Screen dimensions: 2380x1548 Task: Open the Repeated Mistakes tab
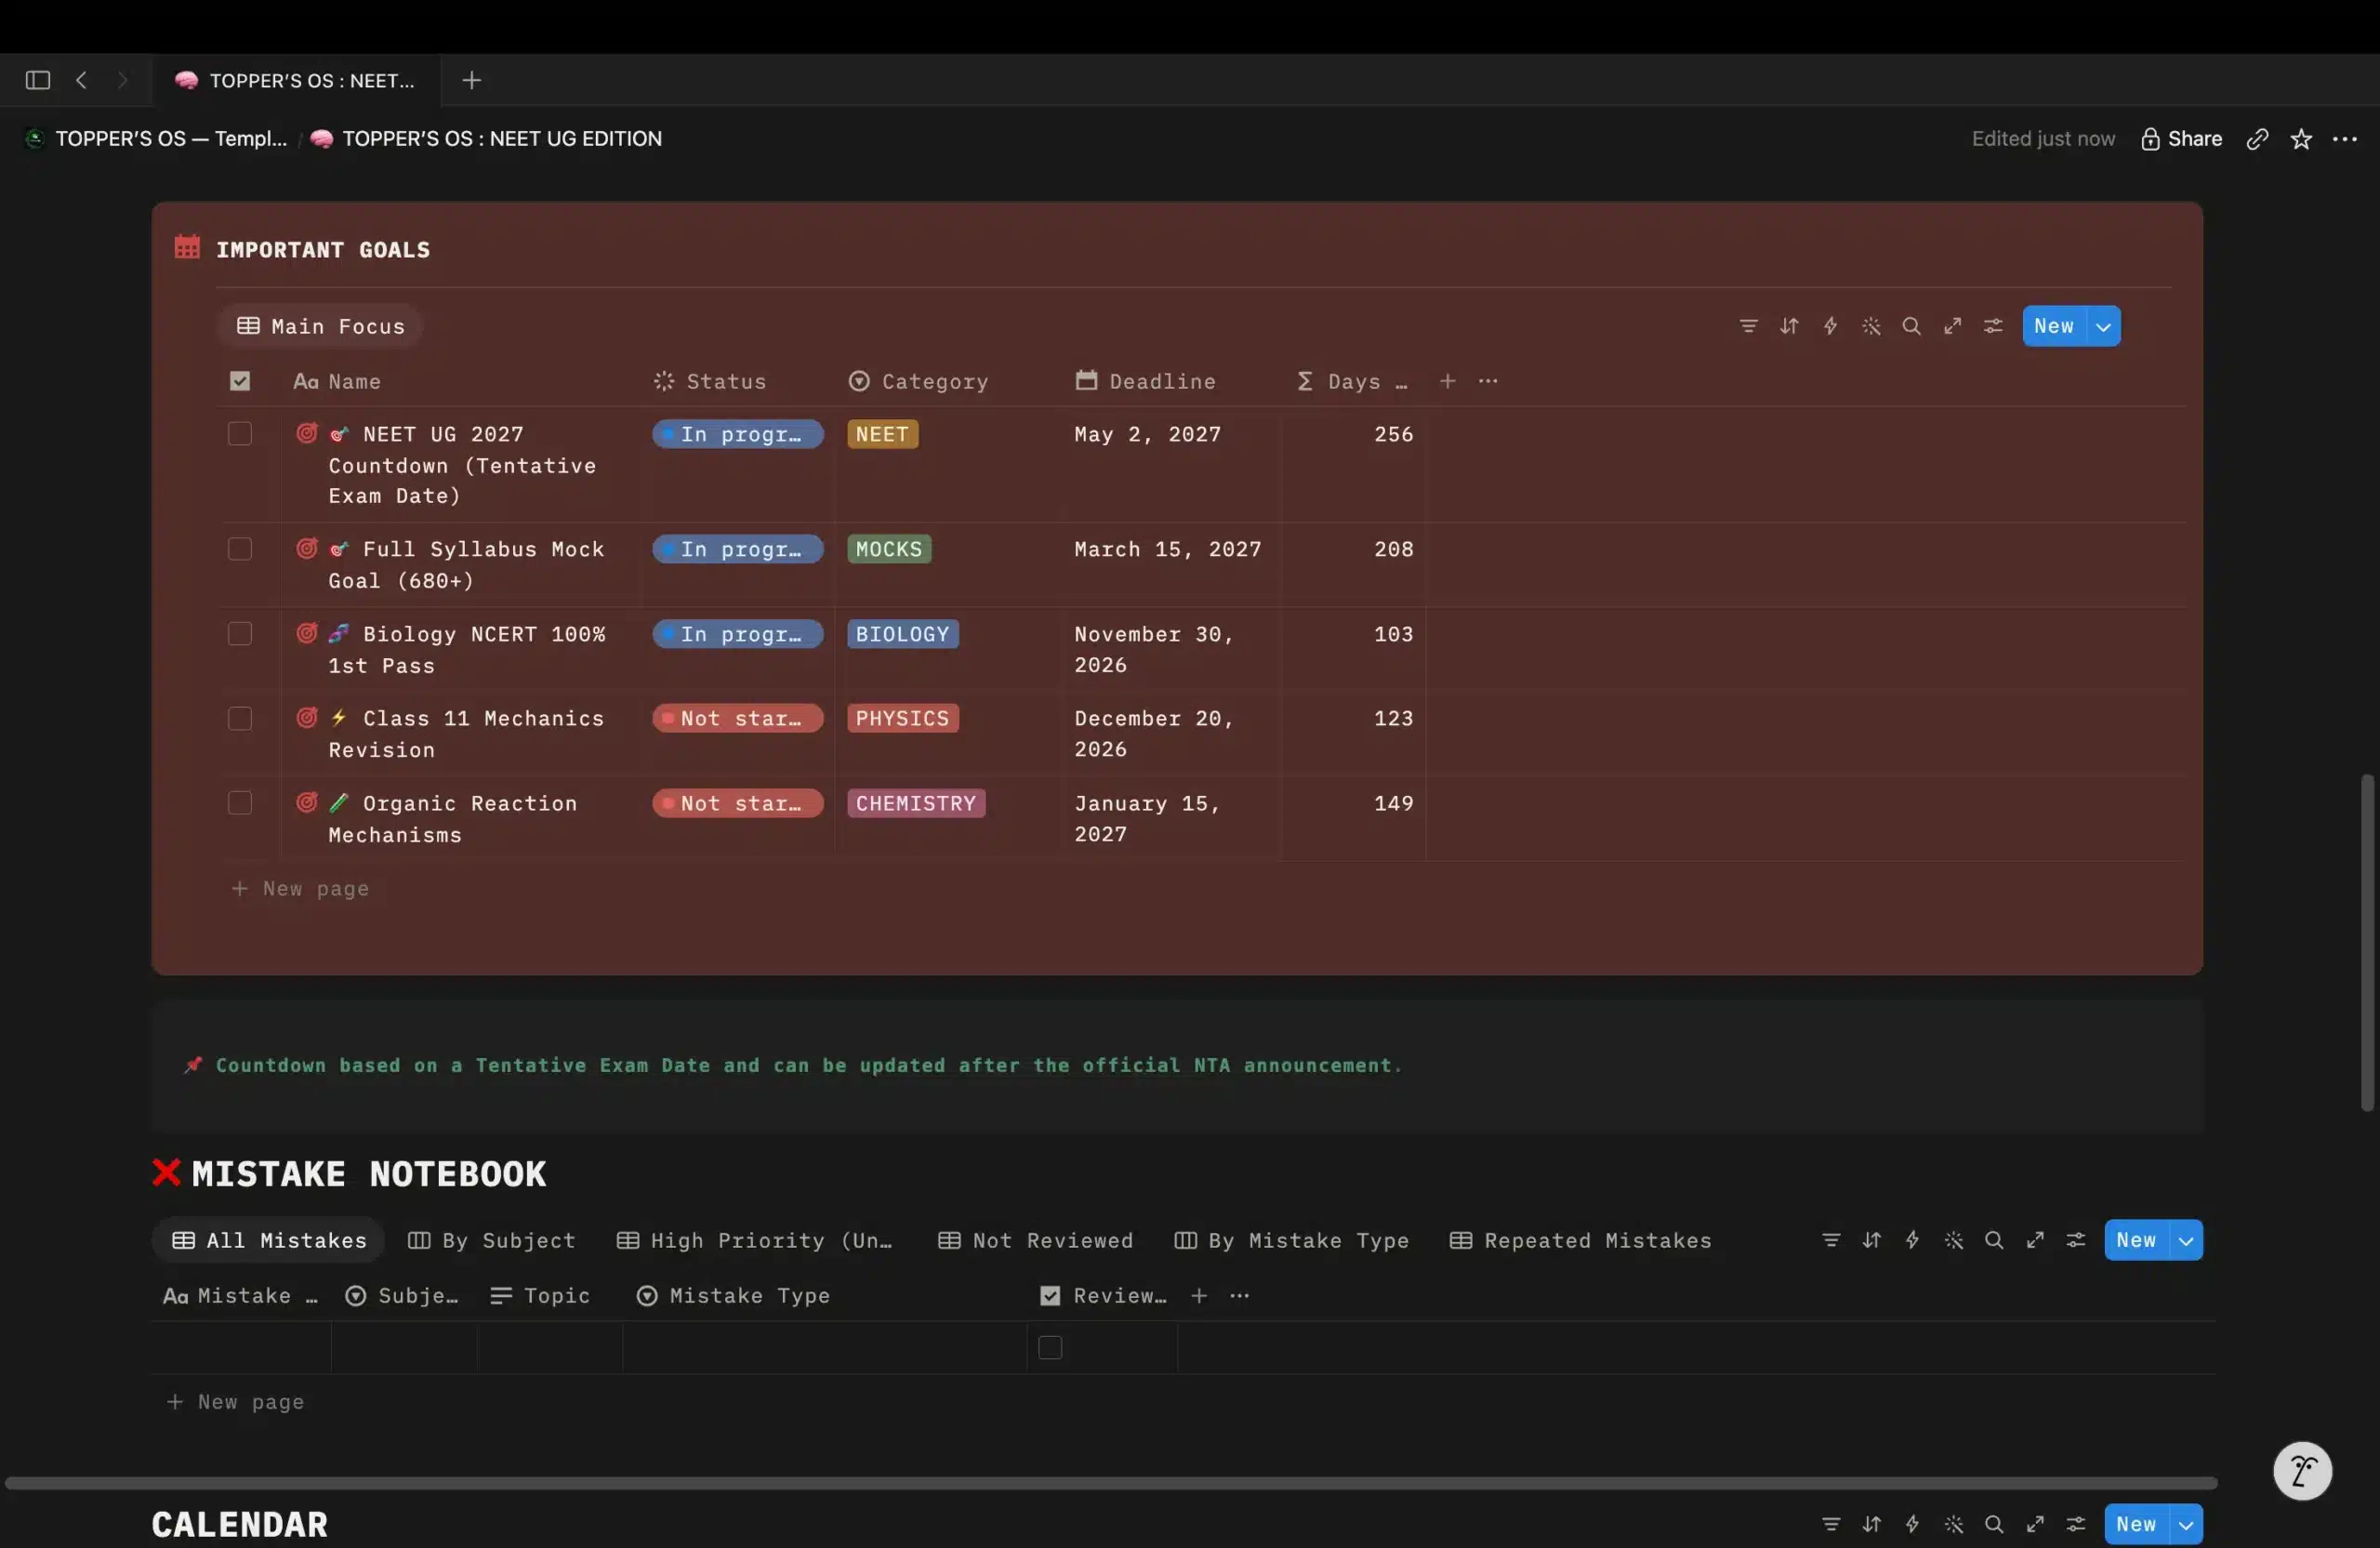[x=1581, y=1240]
